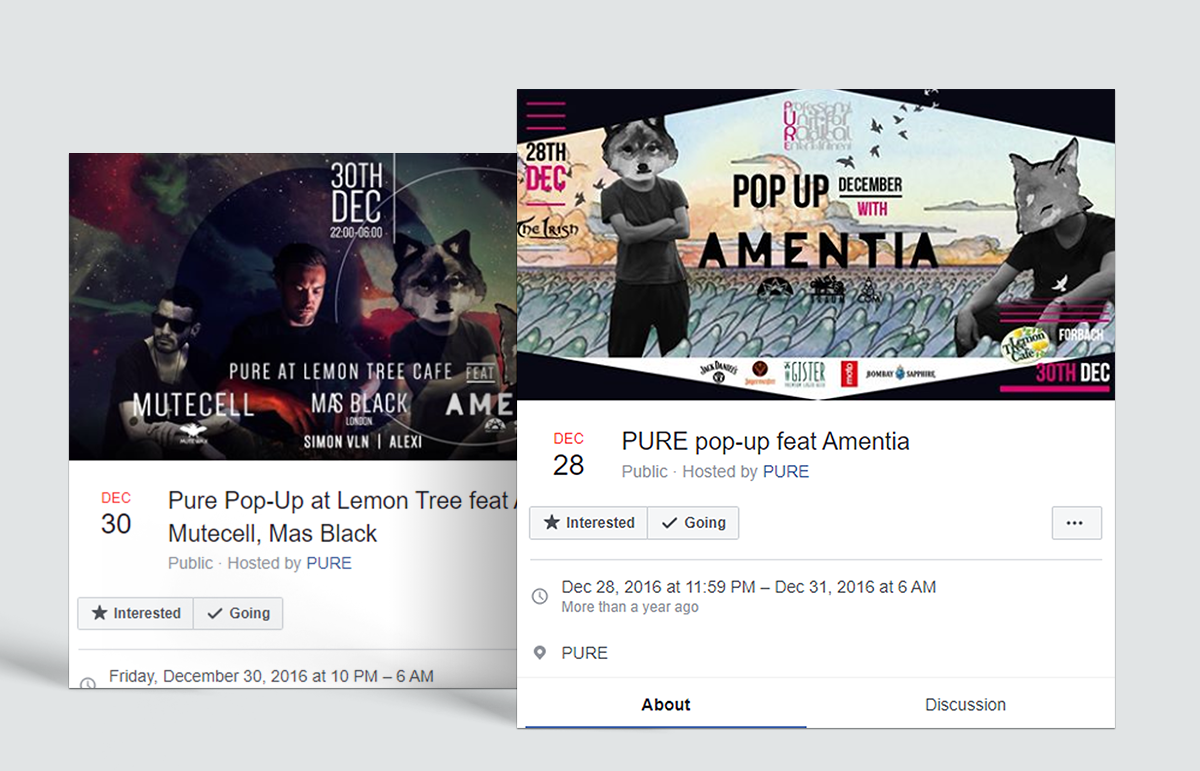Click the PURE location name
This screenshot has height=771, width=1200.
(x=585, y=653)
